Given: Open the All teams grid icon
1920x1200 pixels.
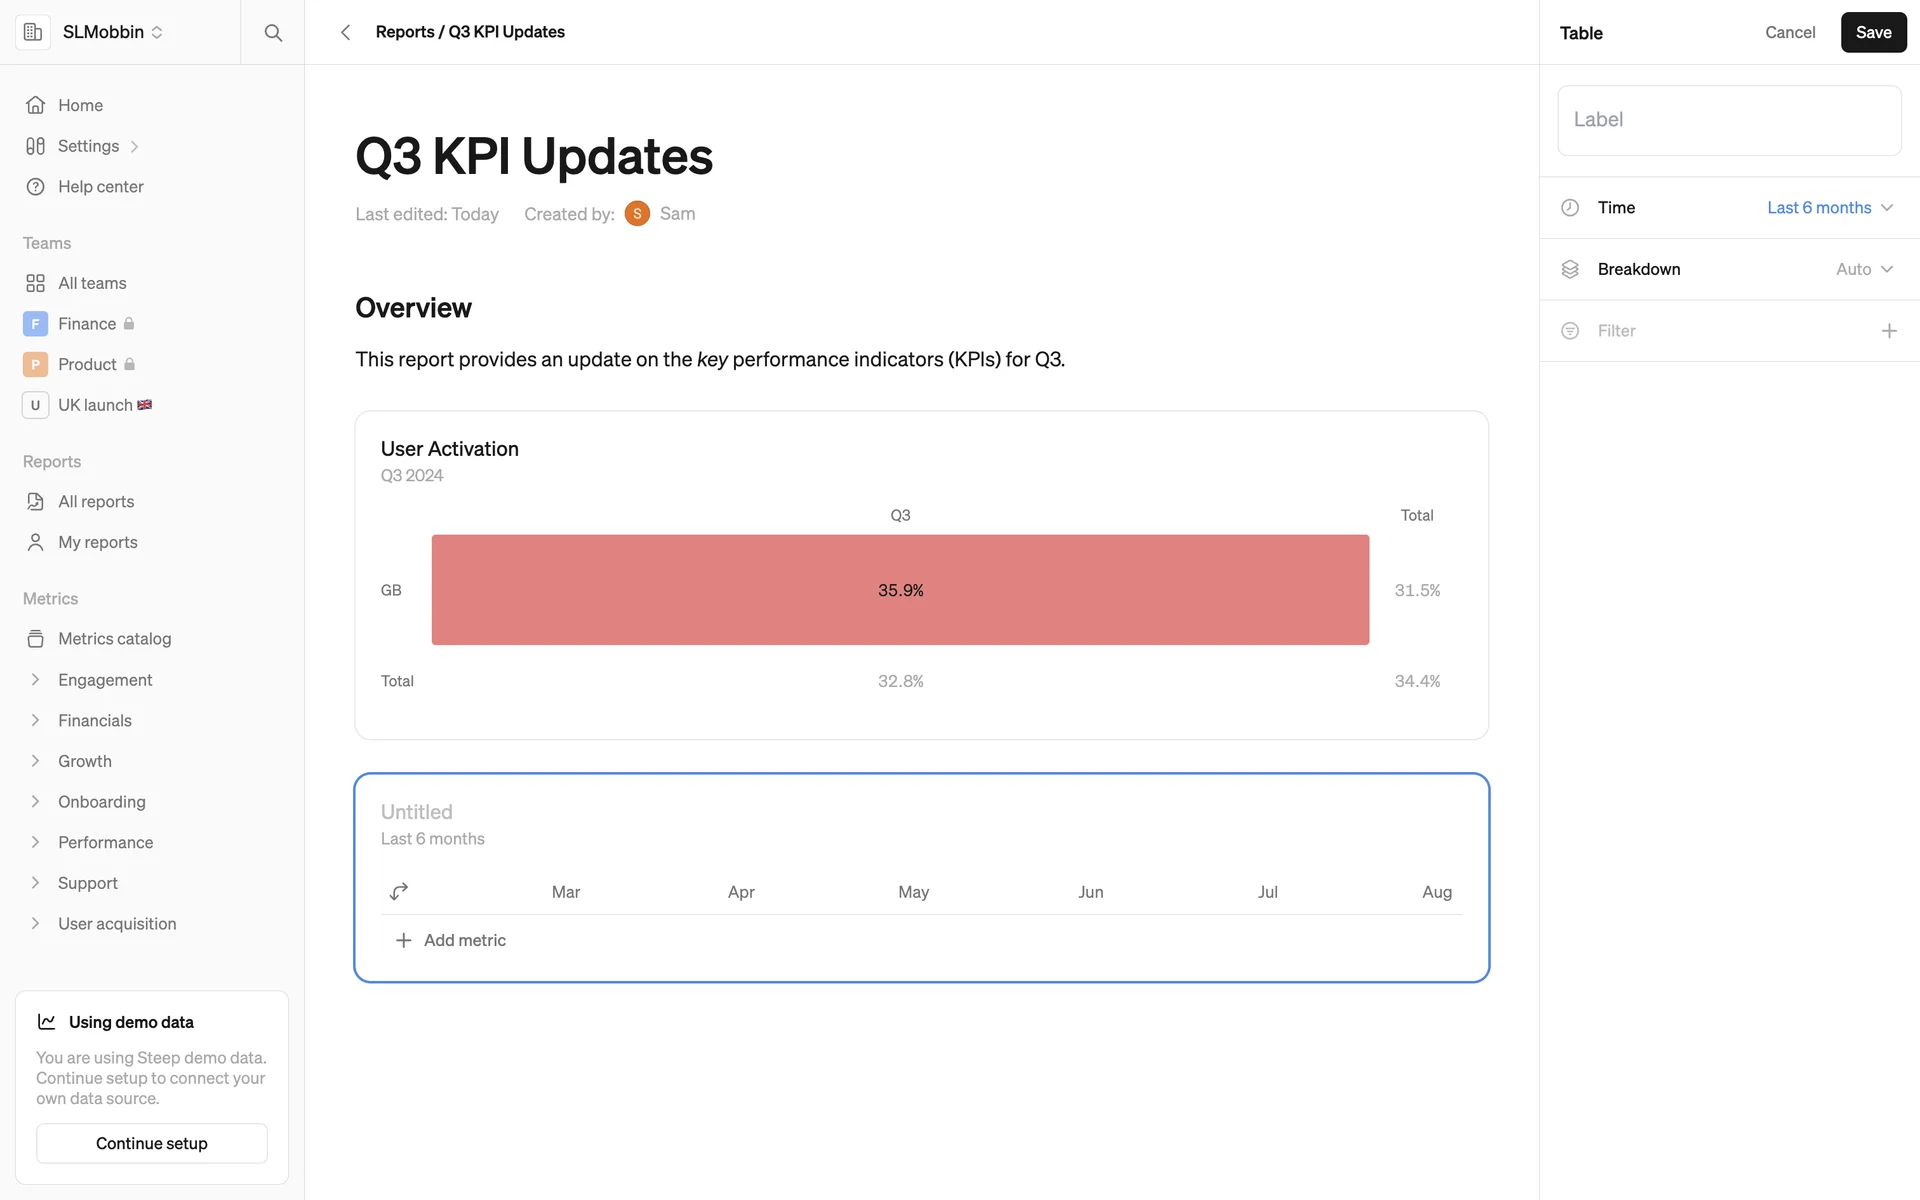Looking at the screenshot, I should [x=36, y=284].
